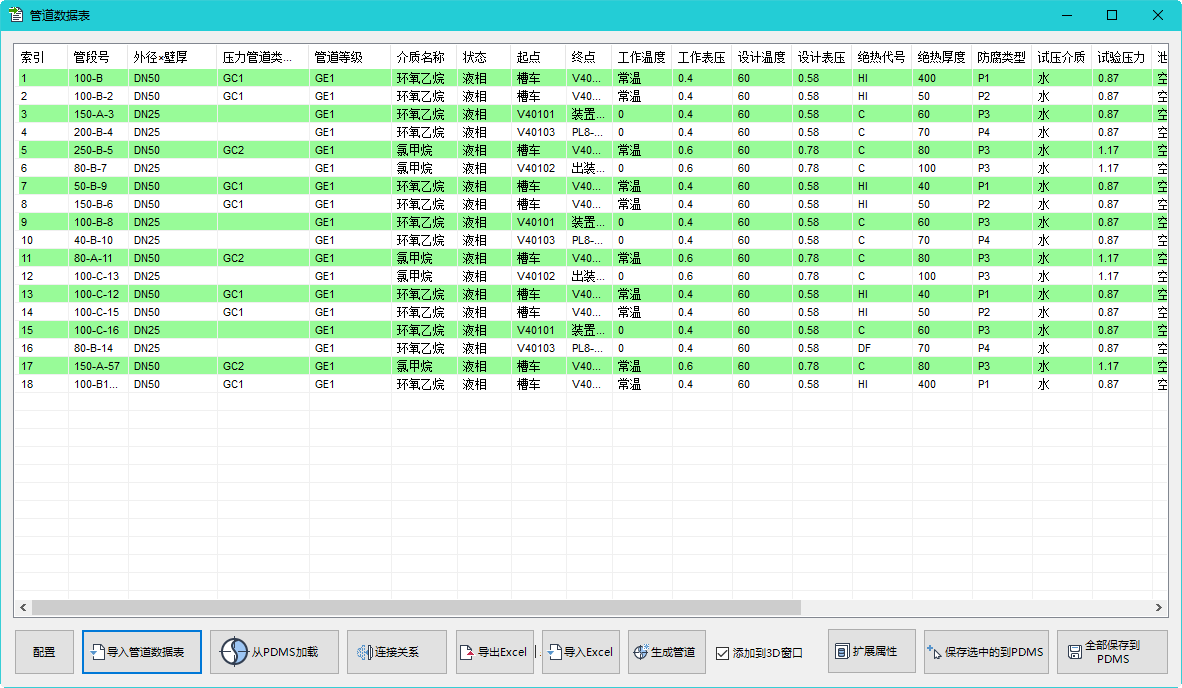The width and height of the screenshot is (1182, 688).
Task: Click the 试验压力 column header
Action: tap(1121, 57)
